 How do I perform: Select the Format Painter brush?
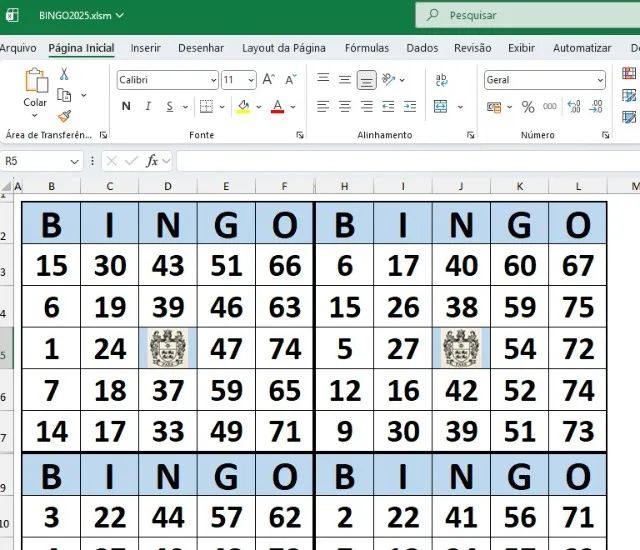click(64, 116)
